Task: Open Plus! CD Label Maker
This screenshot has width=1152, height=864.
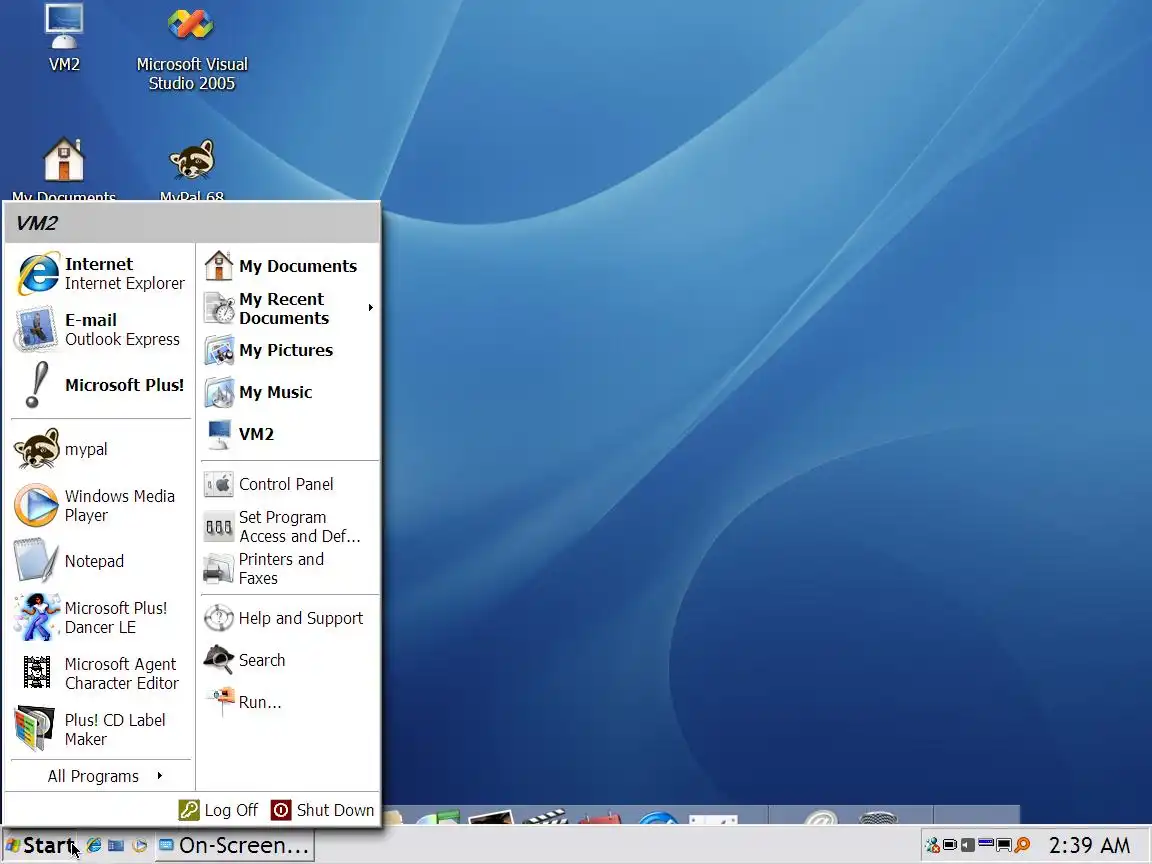Action: click(x=101, y=729)
